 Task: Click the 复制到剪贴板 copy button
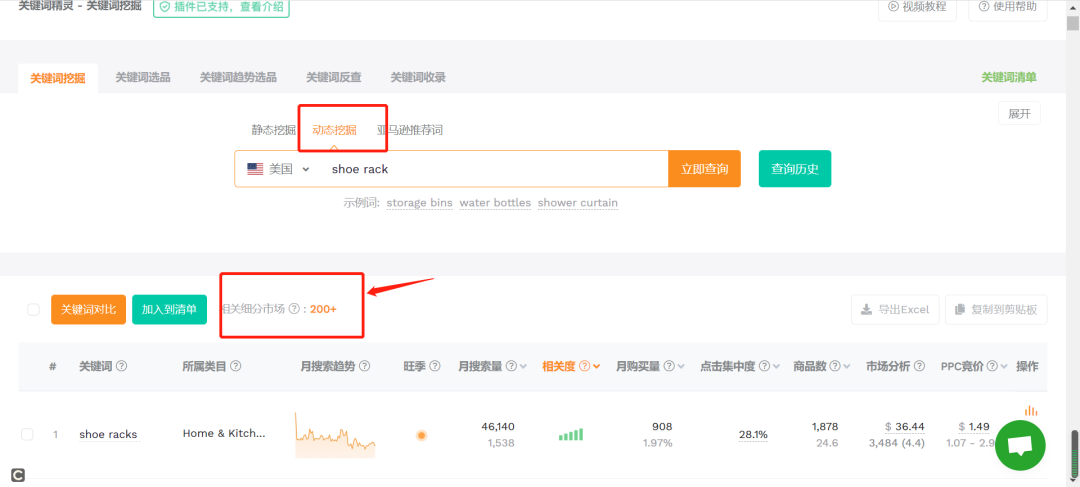[x=996, y=310]
